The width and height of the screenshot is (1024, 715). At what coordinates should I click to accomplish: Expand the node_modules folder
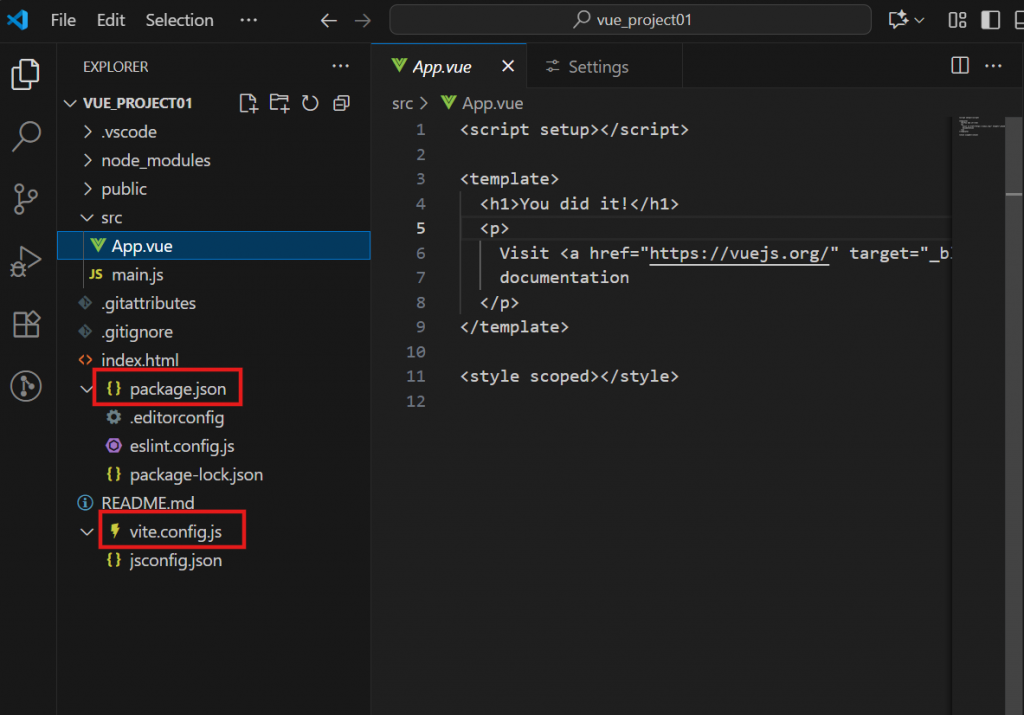(88, 160)
